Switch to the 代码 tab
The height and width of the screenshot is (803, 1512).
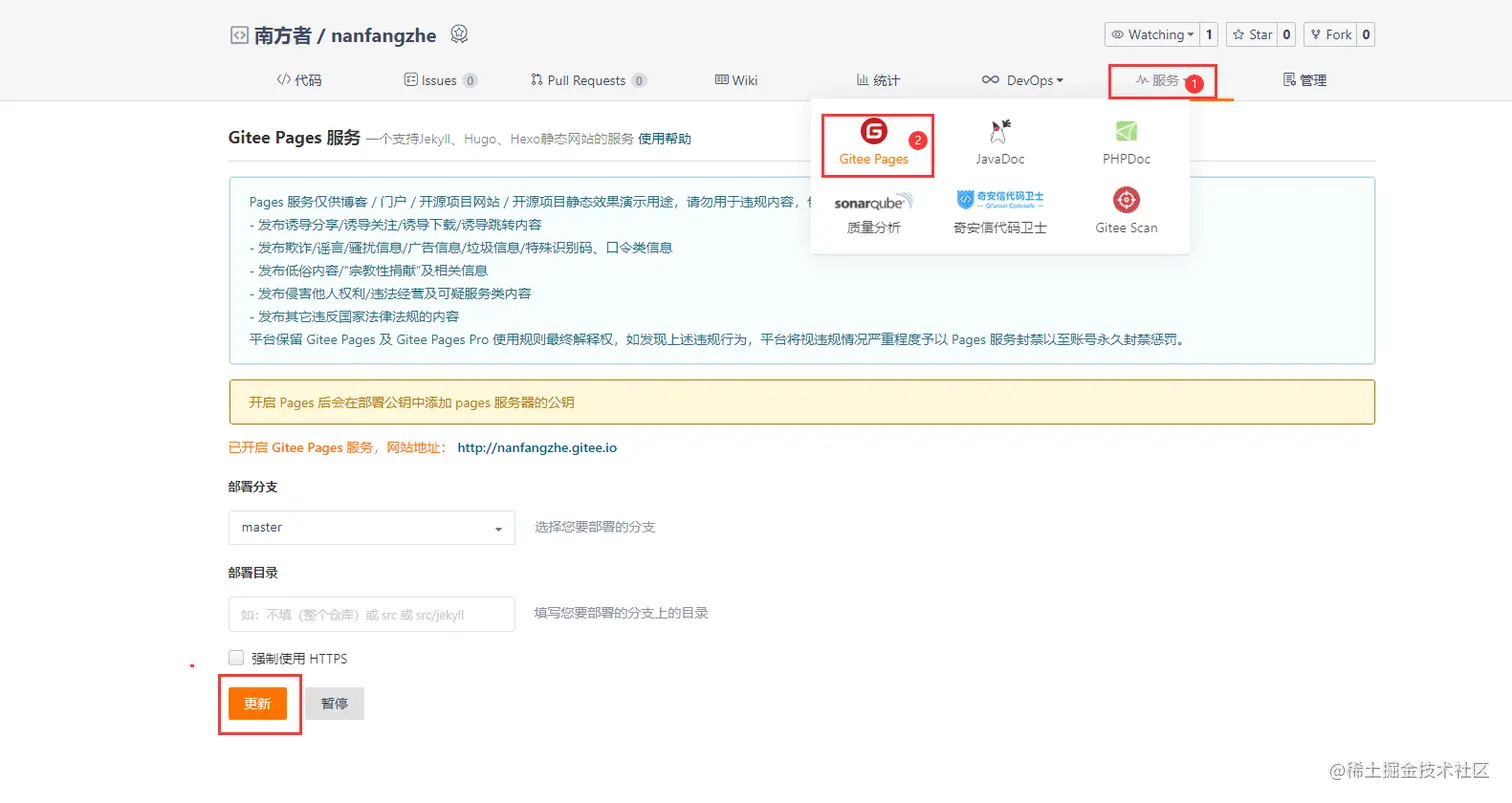[299, 80]
